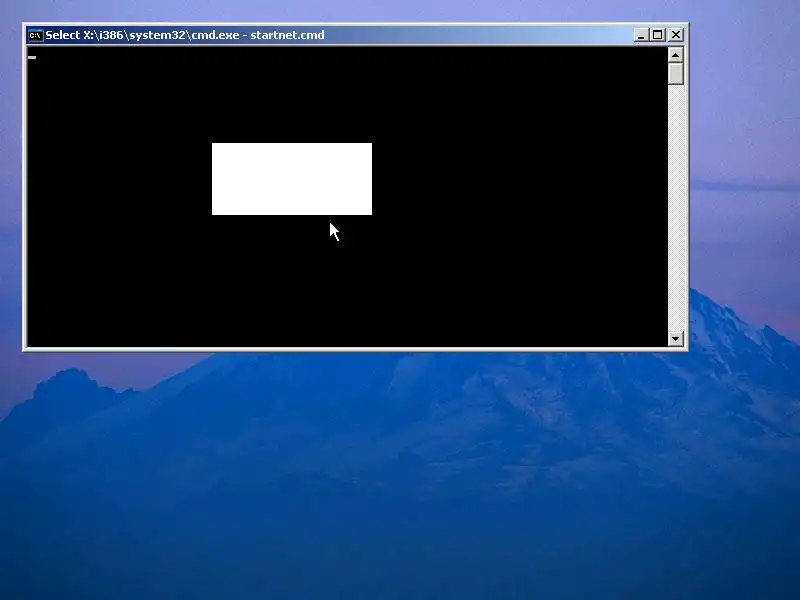Maximize the cmd.exe window
The width and height of the screenshot is (800, 600).
click(657, 35)
